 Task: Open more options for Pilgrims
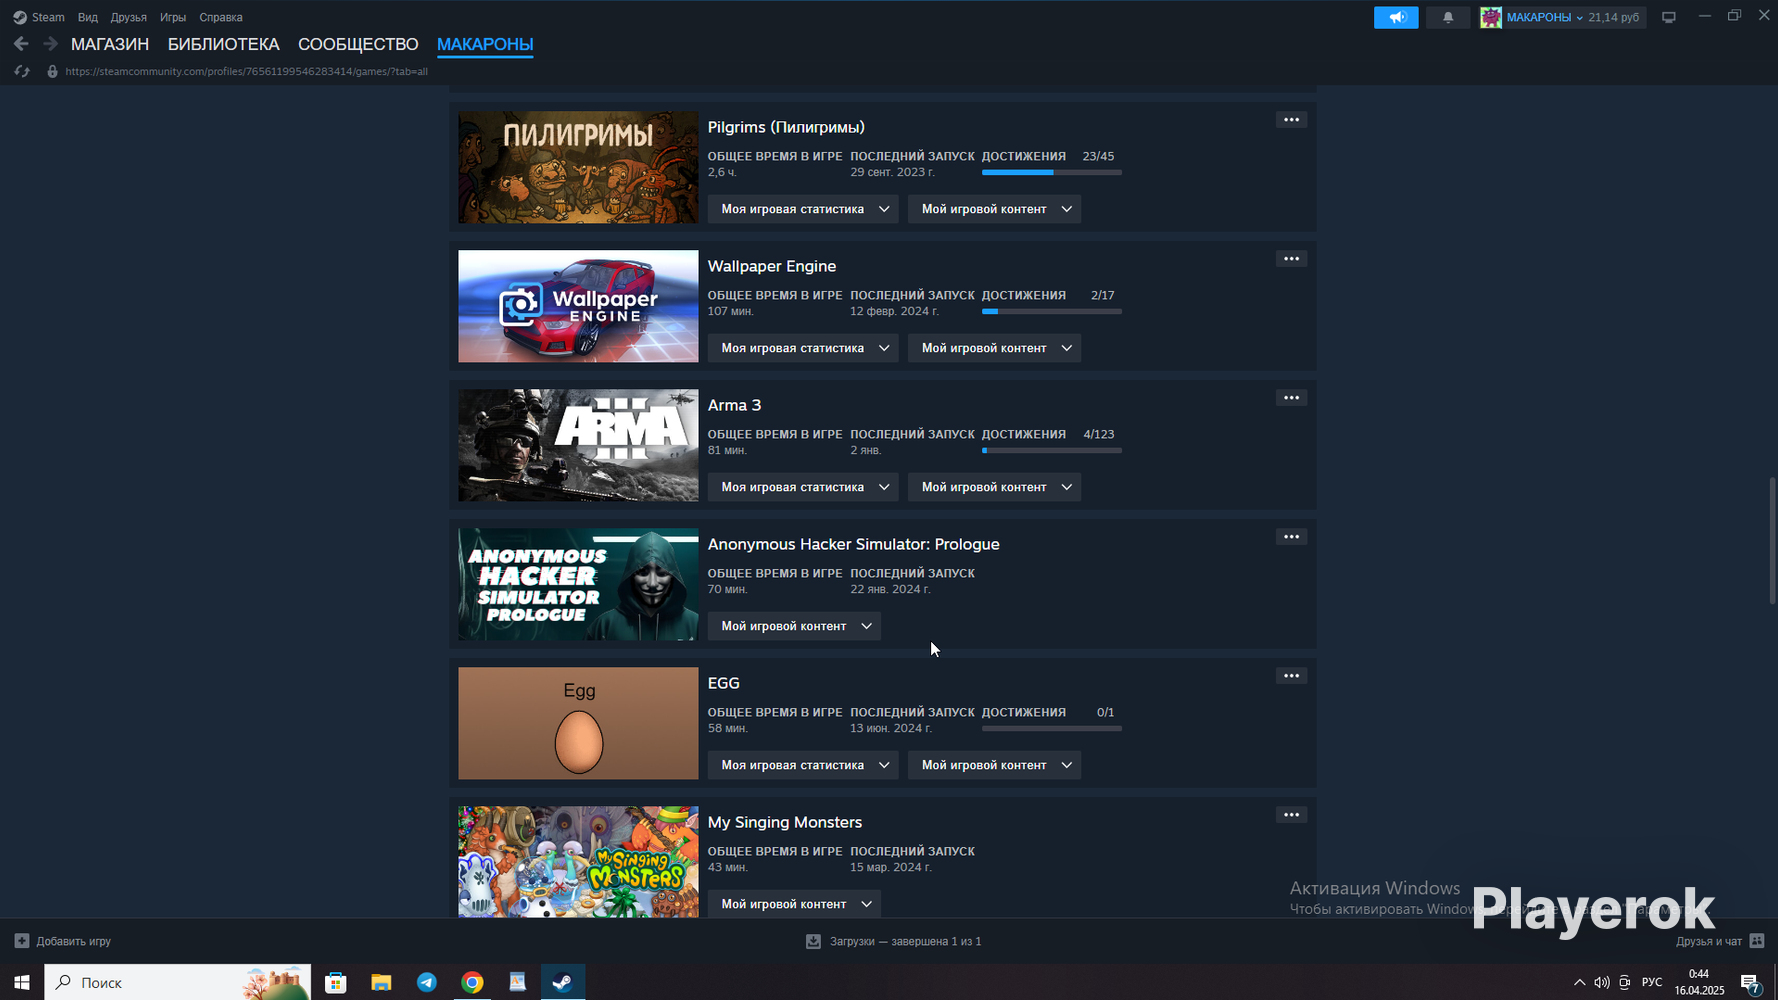[1291, 120]
